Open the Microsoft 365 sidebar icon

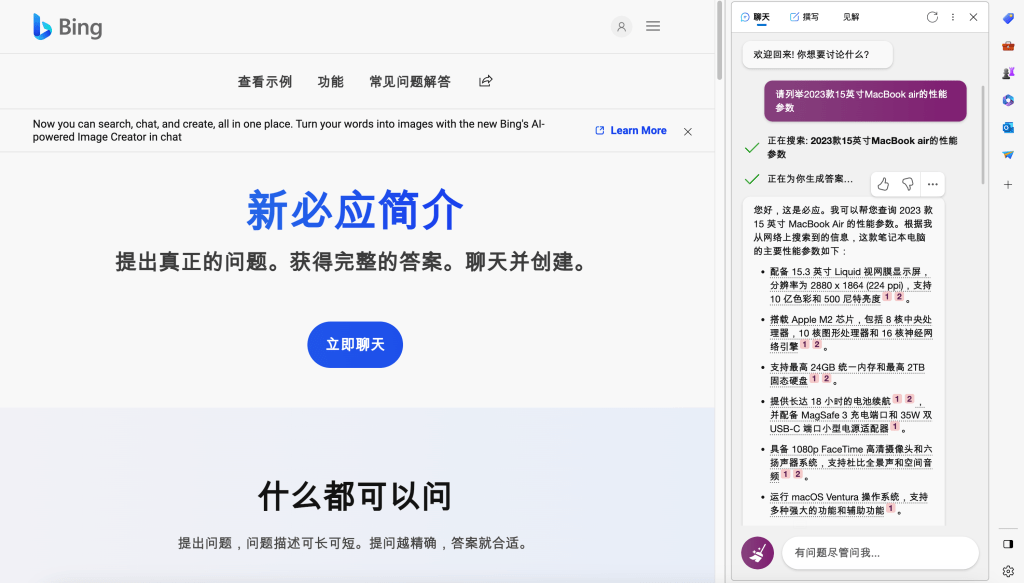click(x=1008, y=100)
